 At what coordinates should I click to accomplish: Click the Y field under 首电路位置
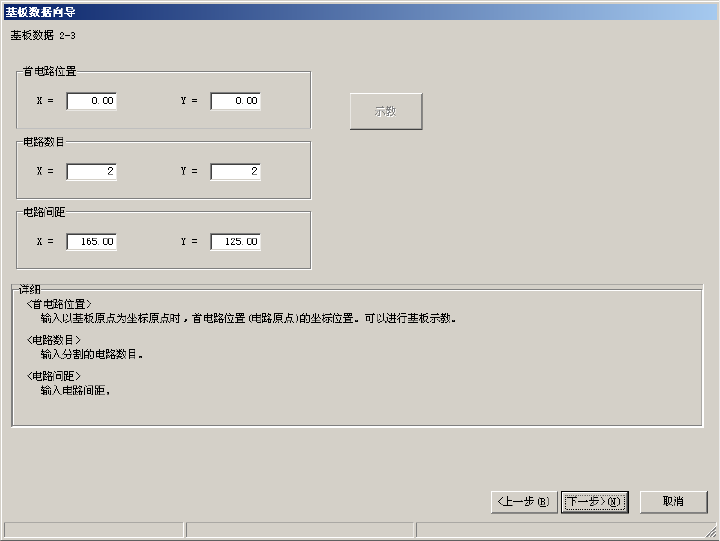(236, 101)
